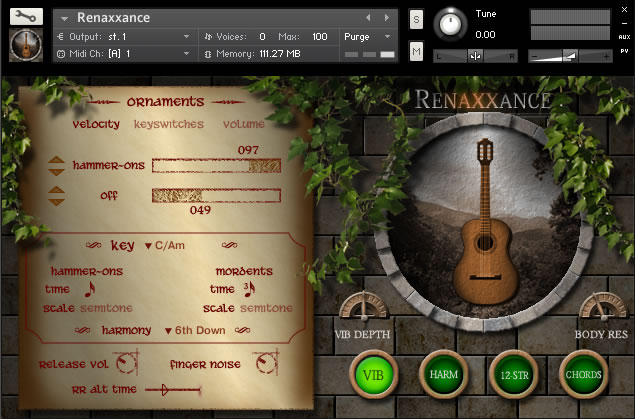Image resolution: width=635 pixels, height=419 pixels.
Task: Toggle the CHORDS button
Action: click(x=584, y=375)
